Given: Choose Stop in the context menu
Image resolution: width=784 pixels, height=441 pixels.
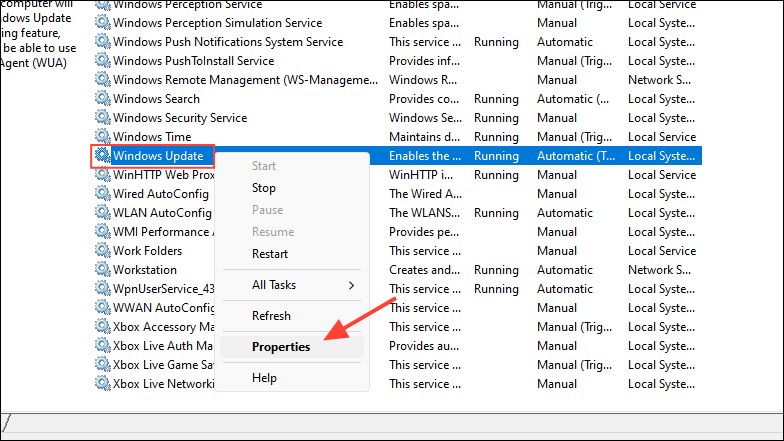Looking at the screenshot, I should (x=264, y=188).
